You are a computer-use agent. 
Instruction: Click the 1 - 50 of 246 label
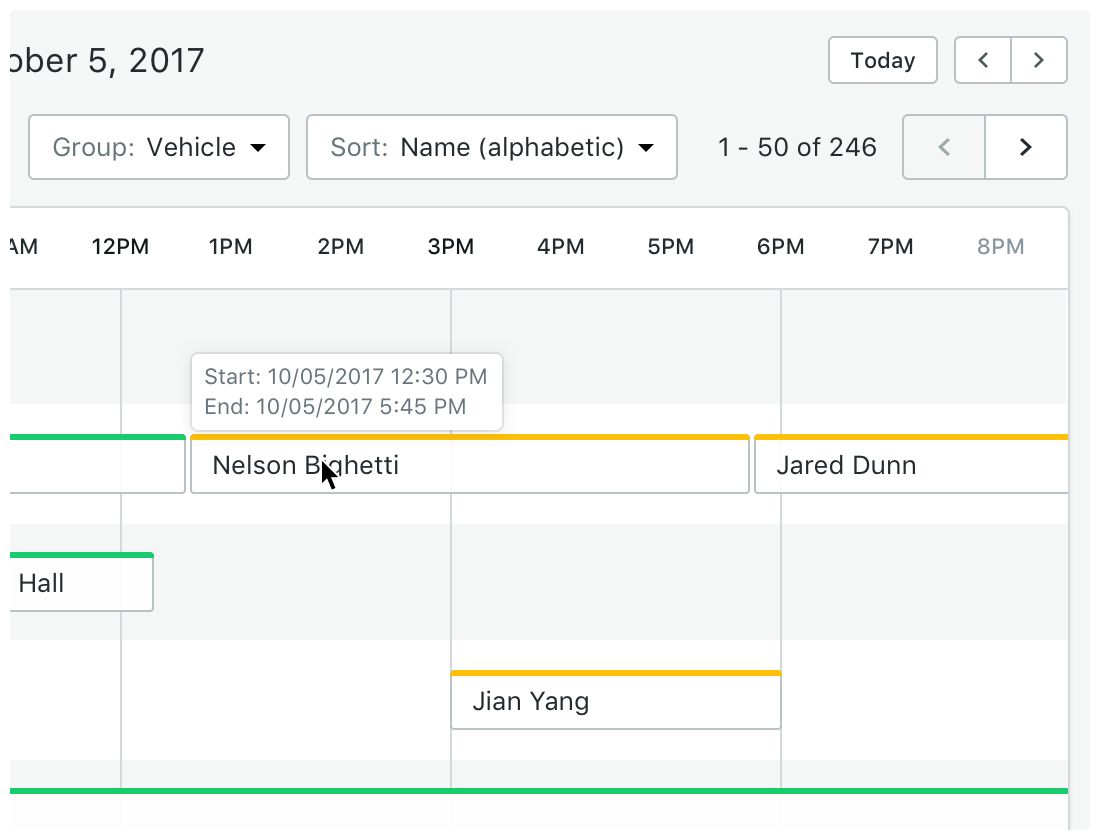(797, 147)
